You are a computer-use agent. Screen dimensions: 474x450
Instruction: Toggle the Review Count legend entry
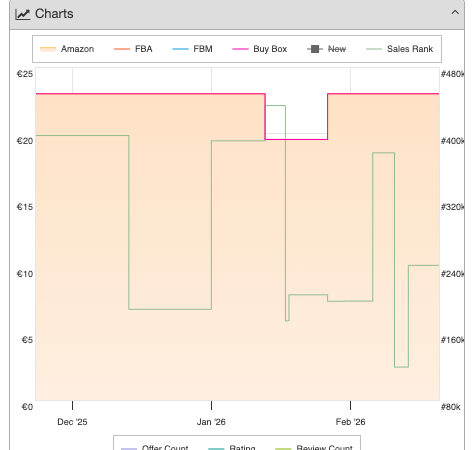314,447
